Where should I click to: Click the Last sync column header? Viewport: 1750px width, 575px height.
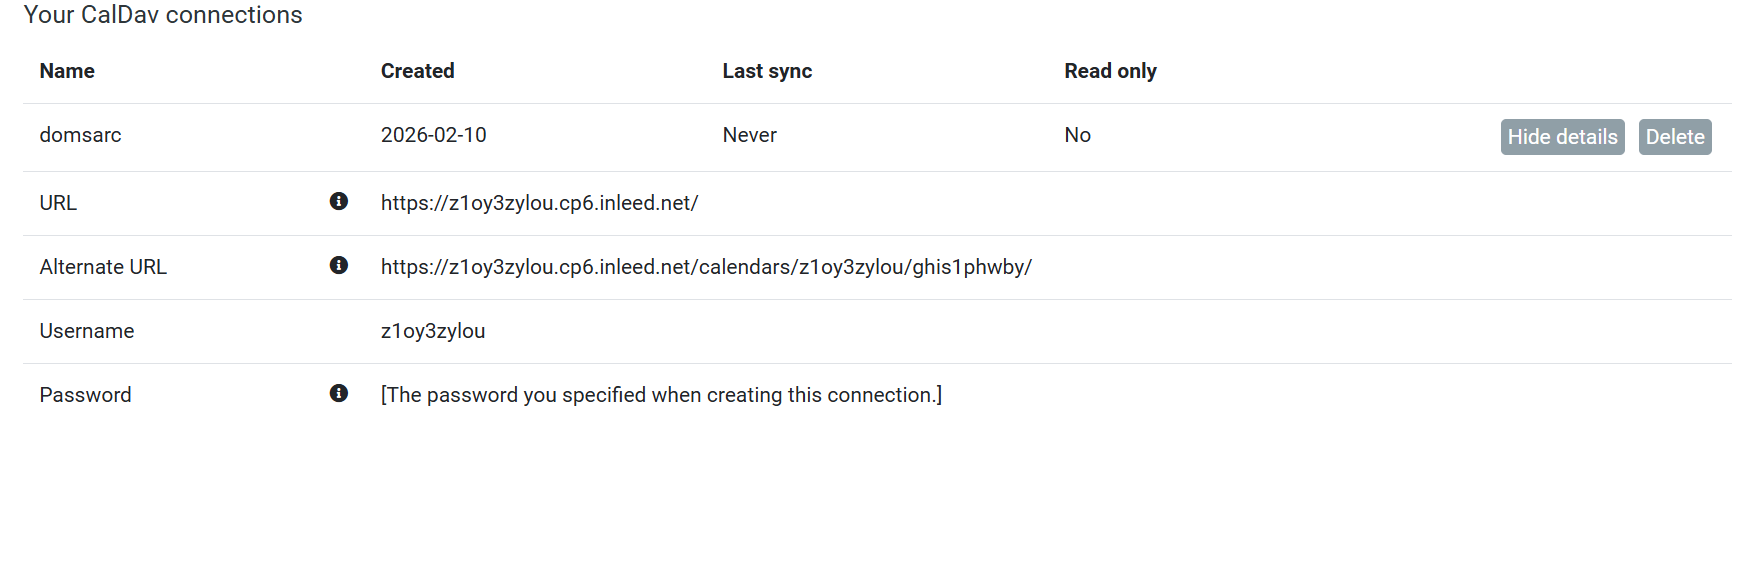pyautogui.click(x=767, y=71)
